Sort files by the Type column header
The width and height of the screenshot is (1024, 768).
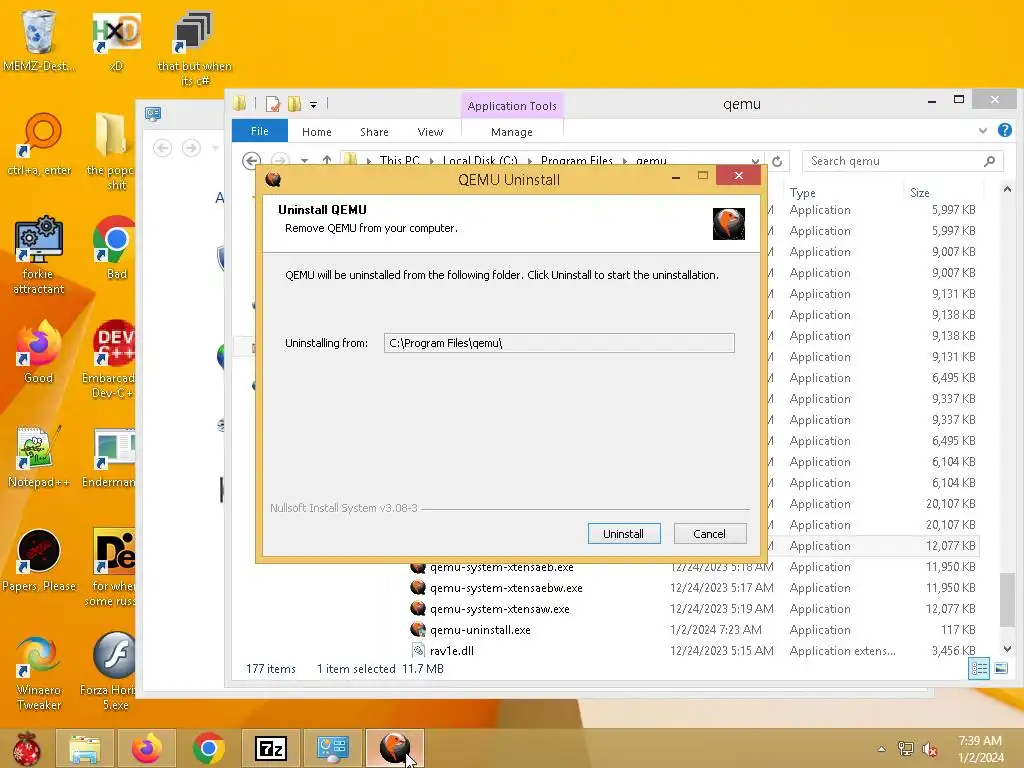(803, 193)
